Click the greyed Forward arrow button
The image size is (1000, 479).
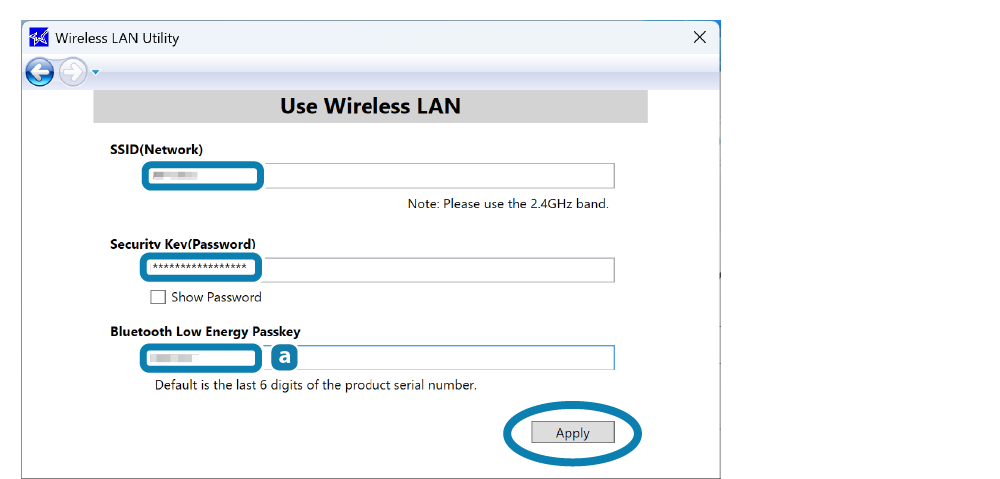coord(72,72)
